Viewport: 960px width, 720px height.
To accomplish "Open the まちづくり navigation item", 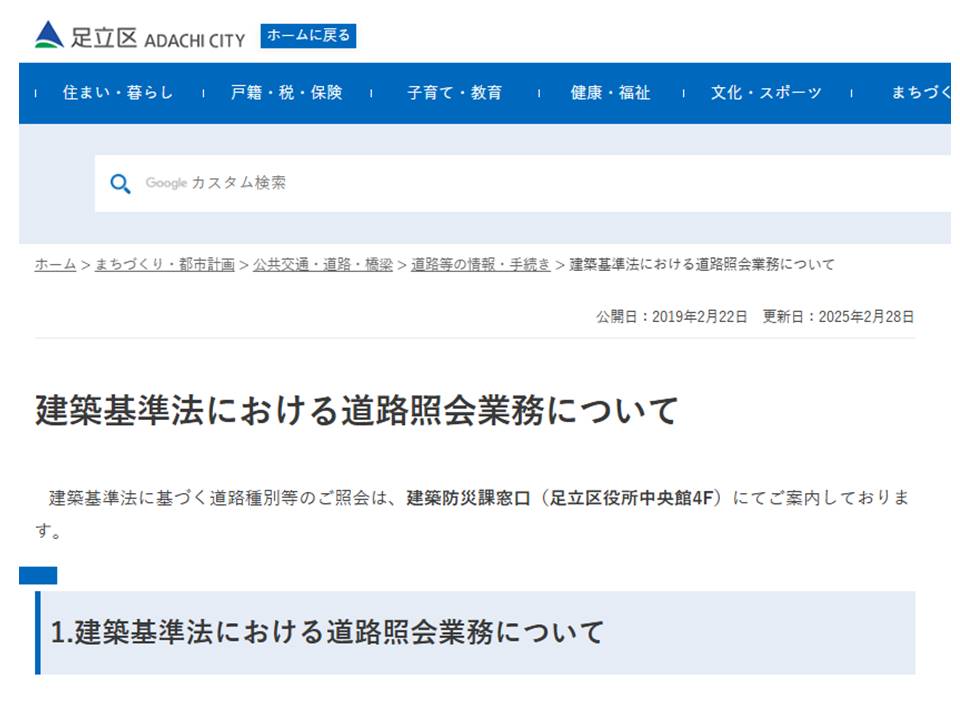I will pyautogui.click(x=920, y=93).
